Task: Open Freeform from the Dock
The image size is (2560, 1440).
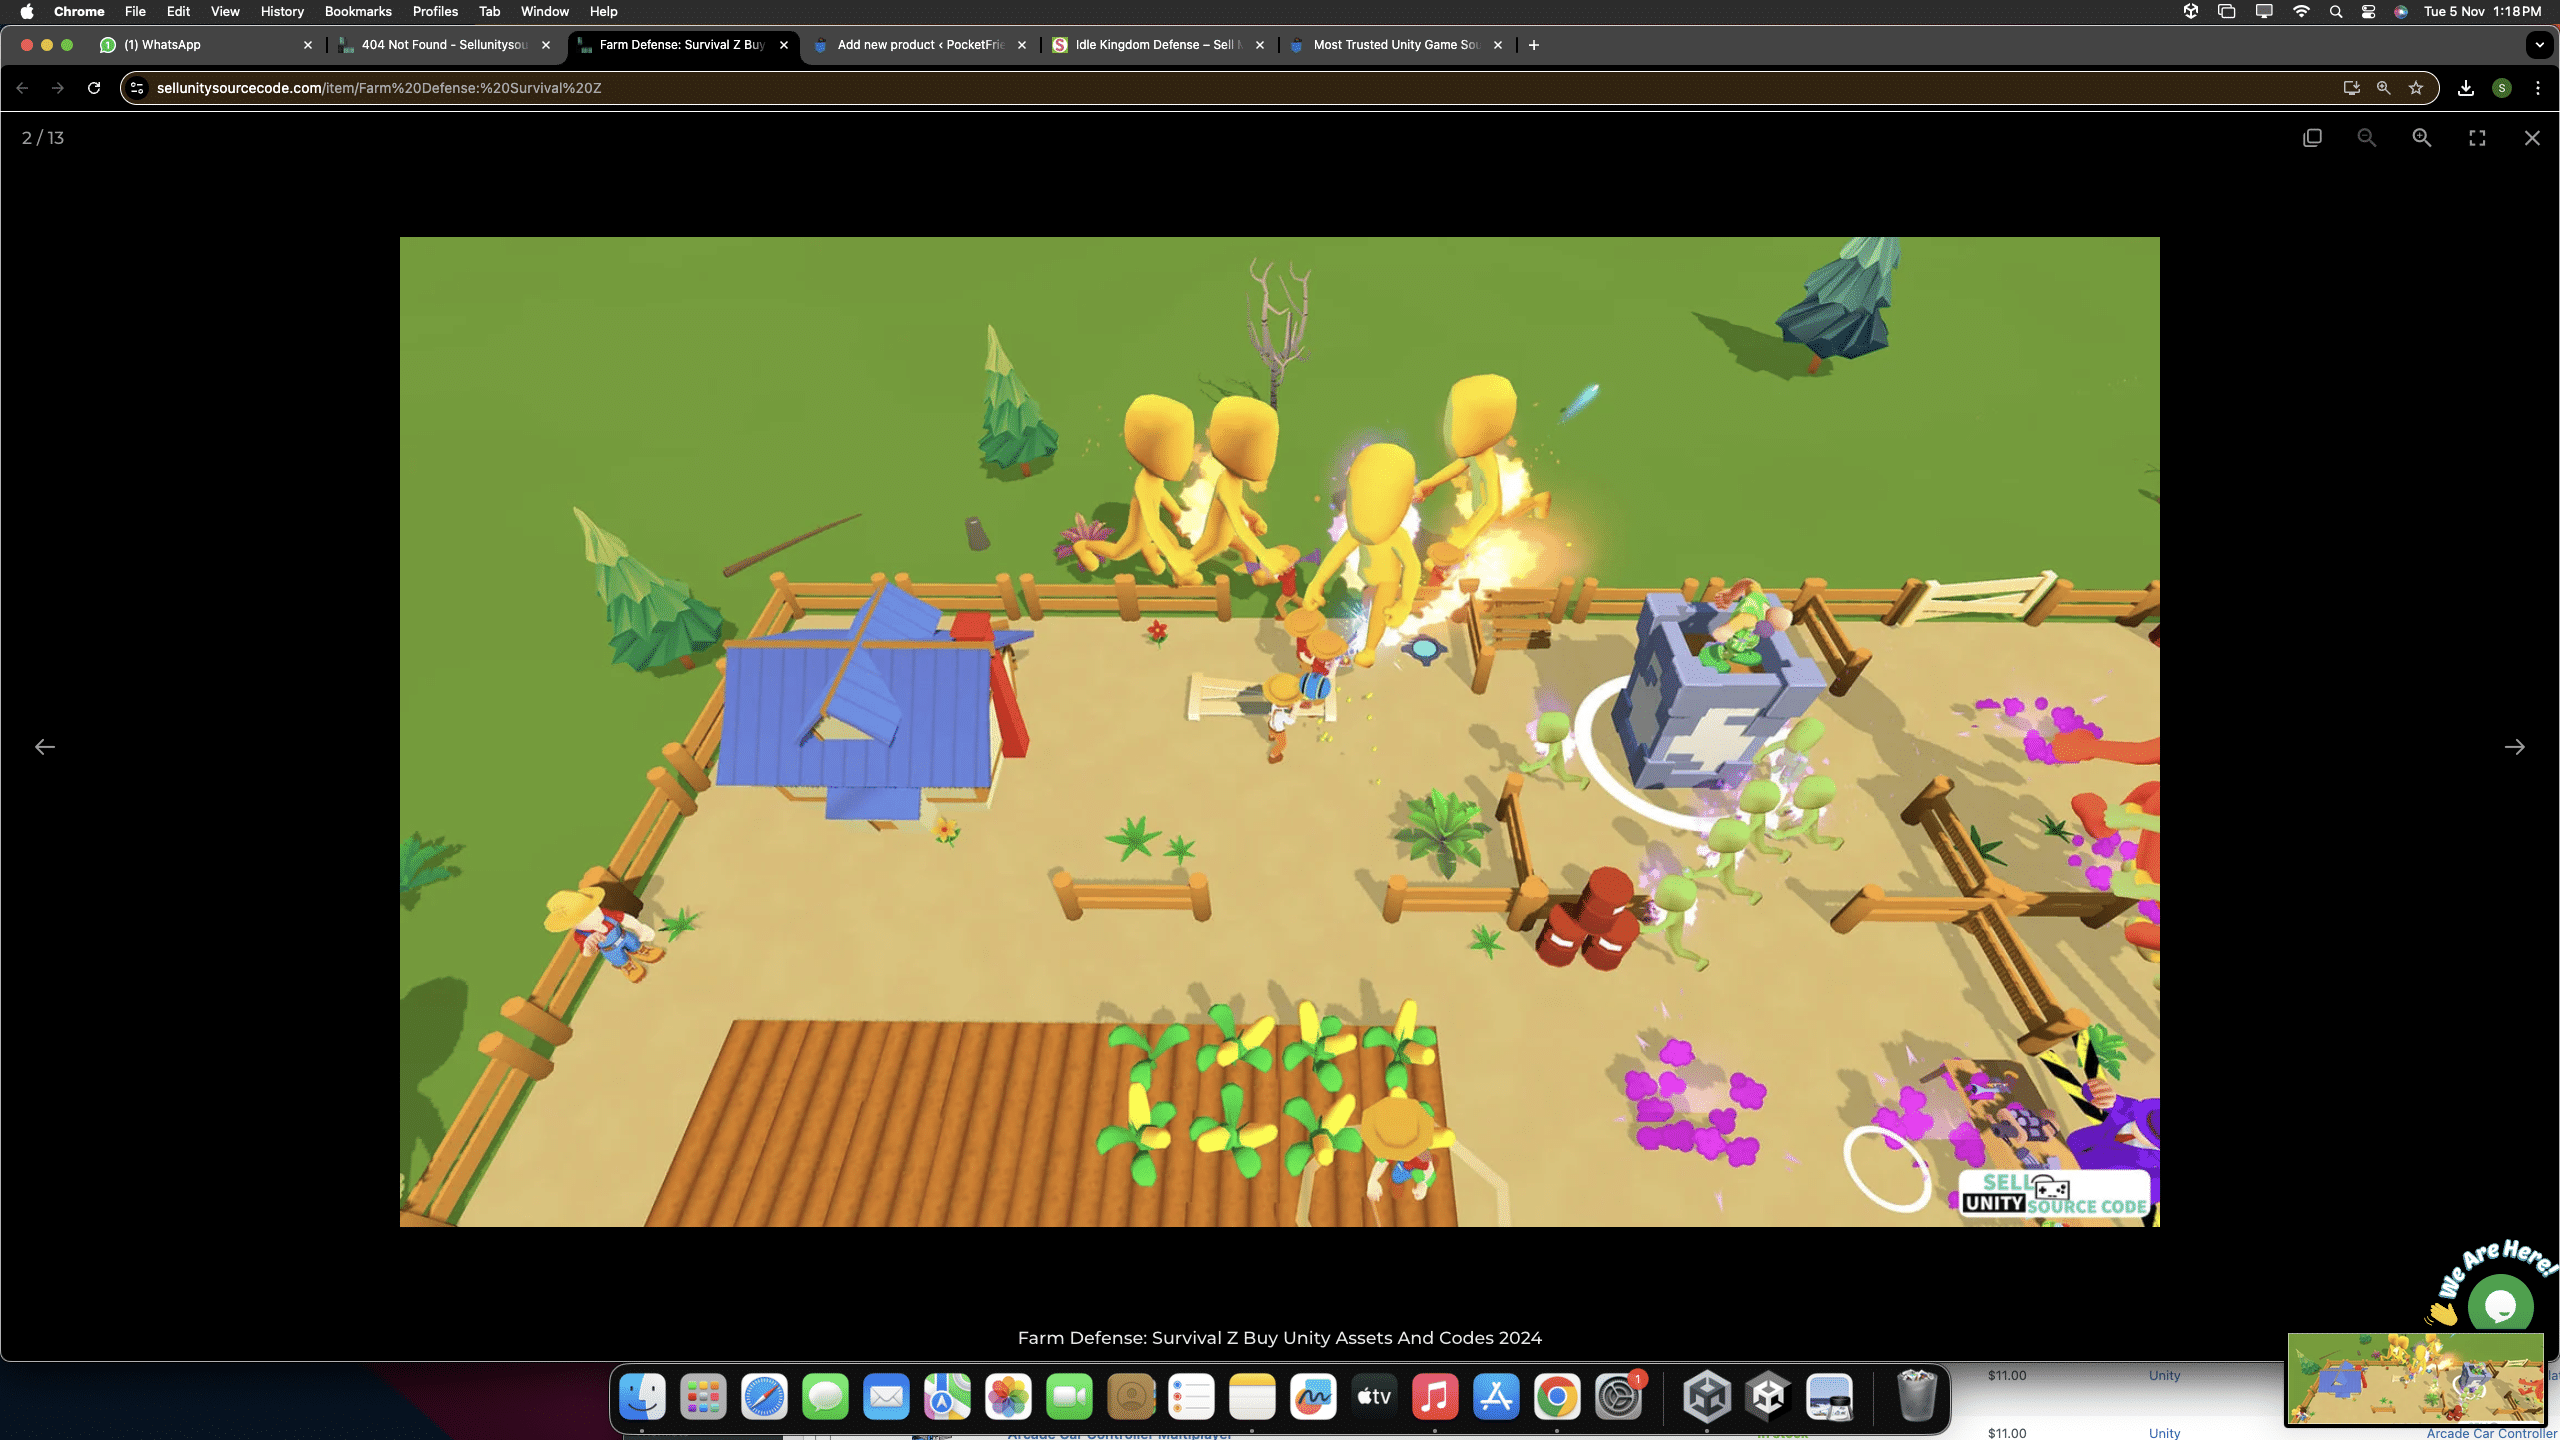Action: coord(1313,1397)
